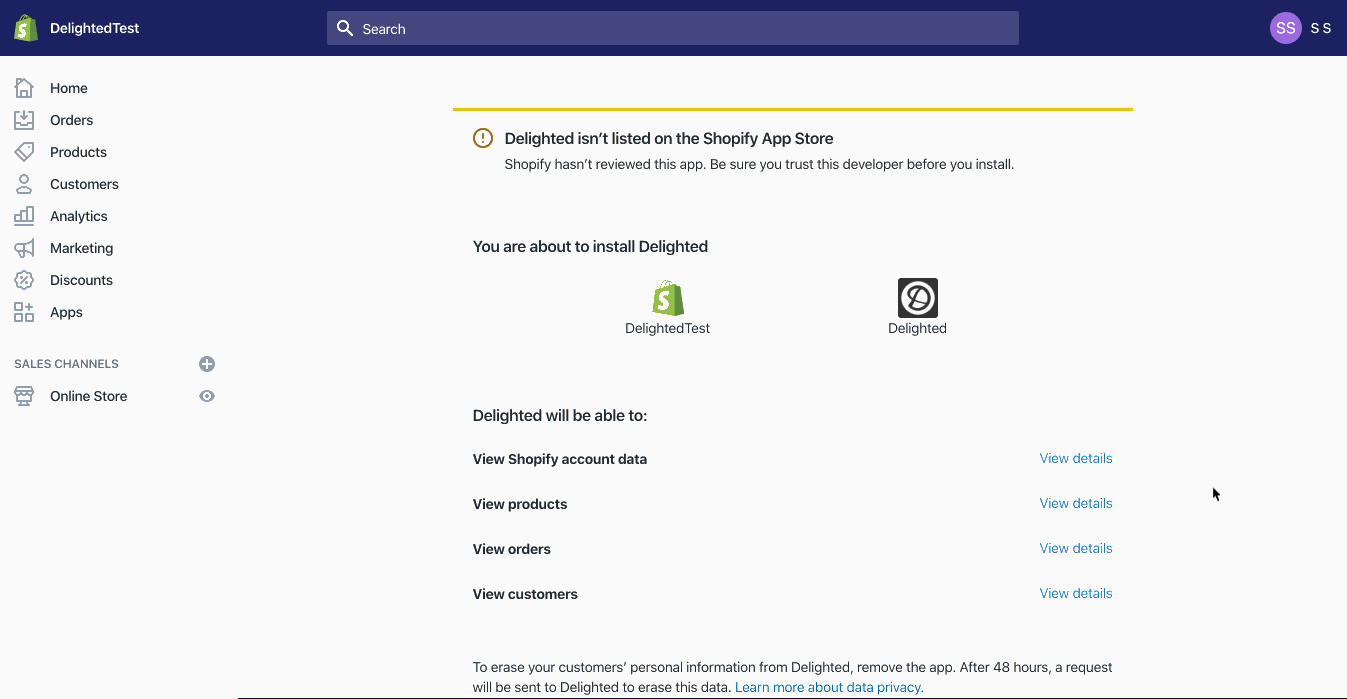Click the "View customers" permission label

(525, 594)
